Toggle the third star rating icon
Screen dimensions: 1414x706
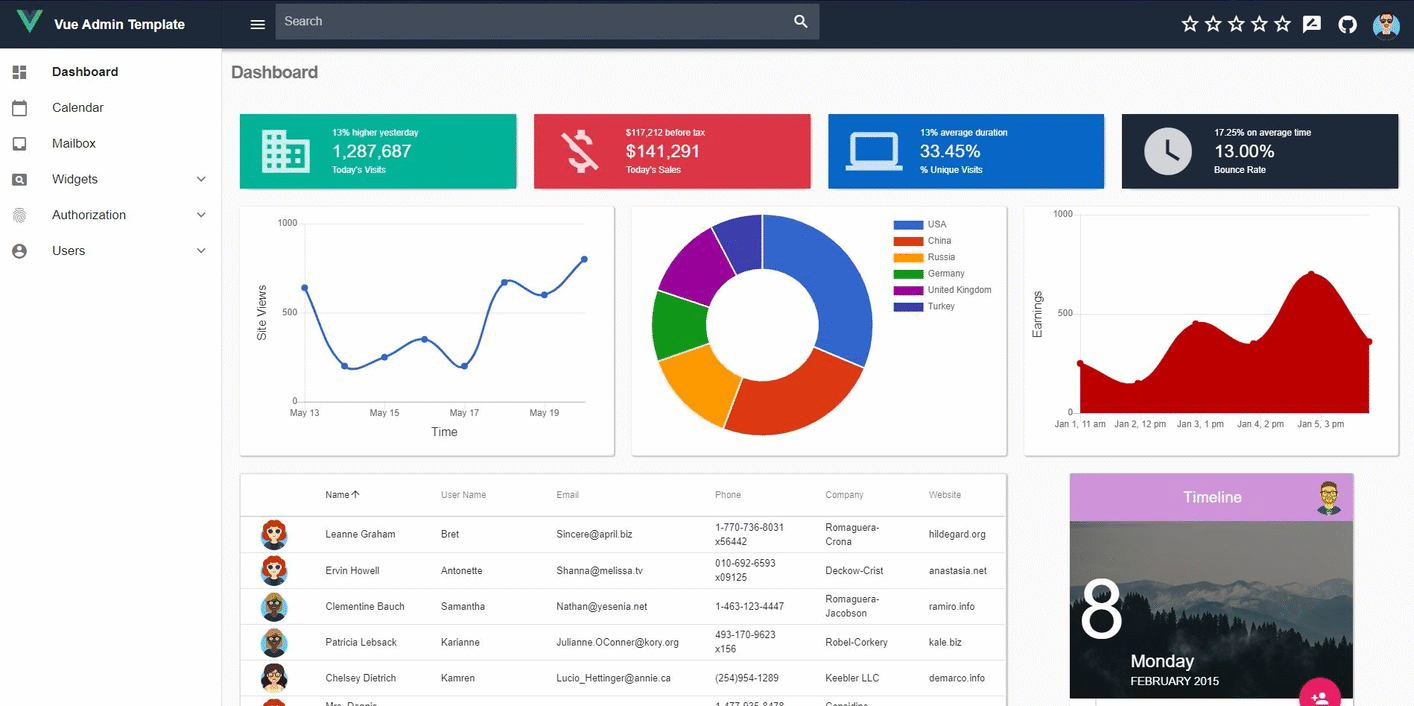click(x=1236, y=24)
